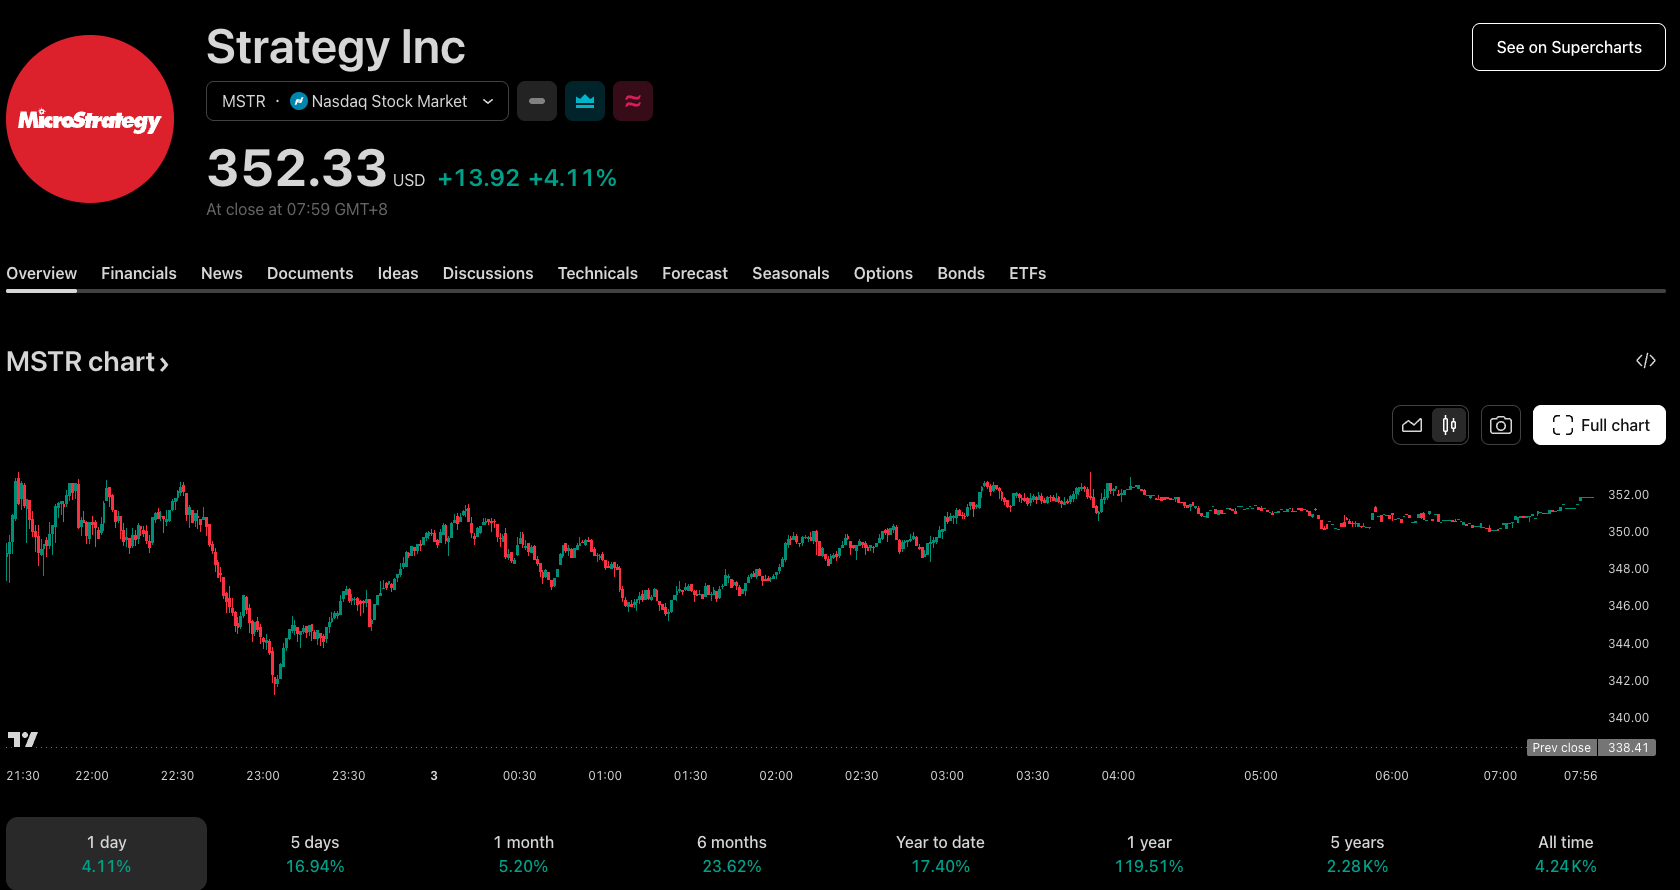Click the pink wave badge icon
This screenshot has height=890, width=1680.
(633, 101)
